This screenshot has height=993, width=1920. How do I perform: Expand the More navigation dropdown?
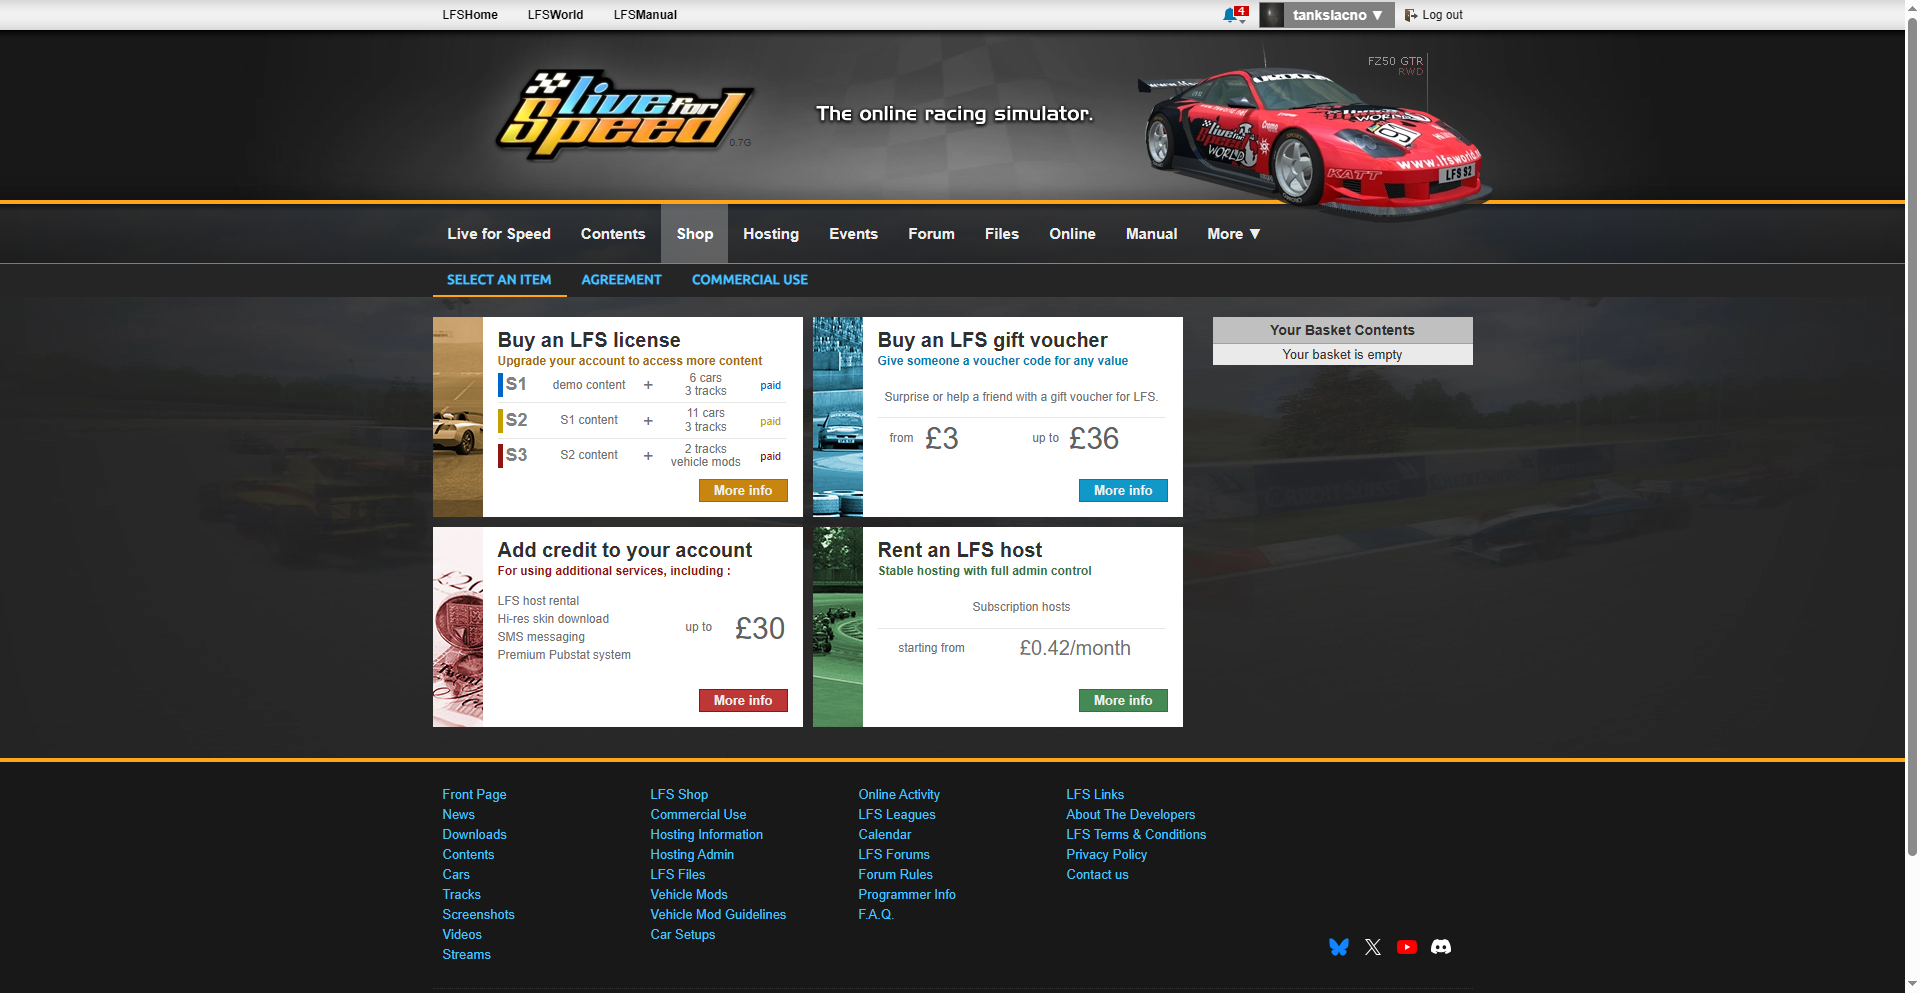tap(1233, 234)
